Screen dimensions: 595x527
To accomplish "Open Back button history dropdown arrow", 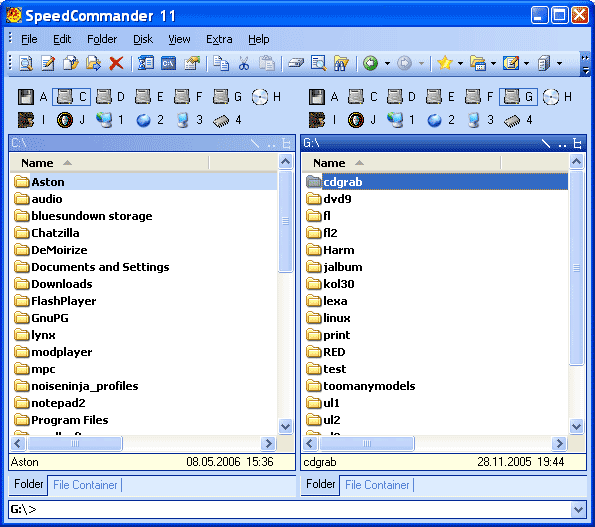I will point(387,63).
